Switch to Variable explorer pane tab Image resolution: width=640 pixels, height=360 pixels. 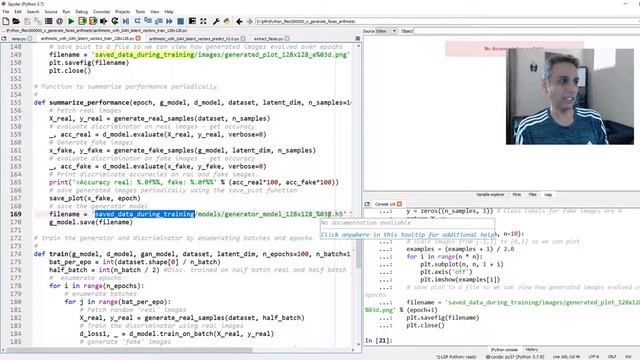point(490,195)
